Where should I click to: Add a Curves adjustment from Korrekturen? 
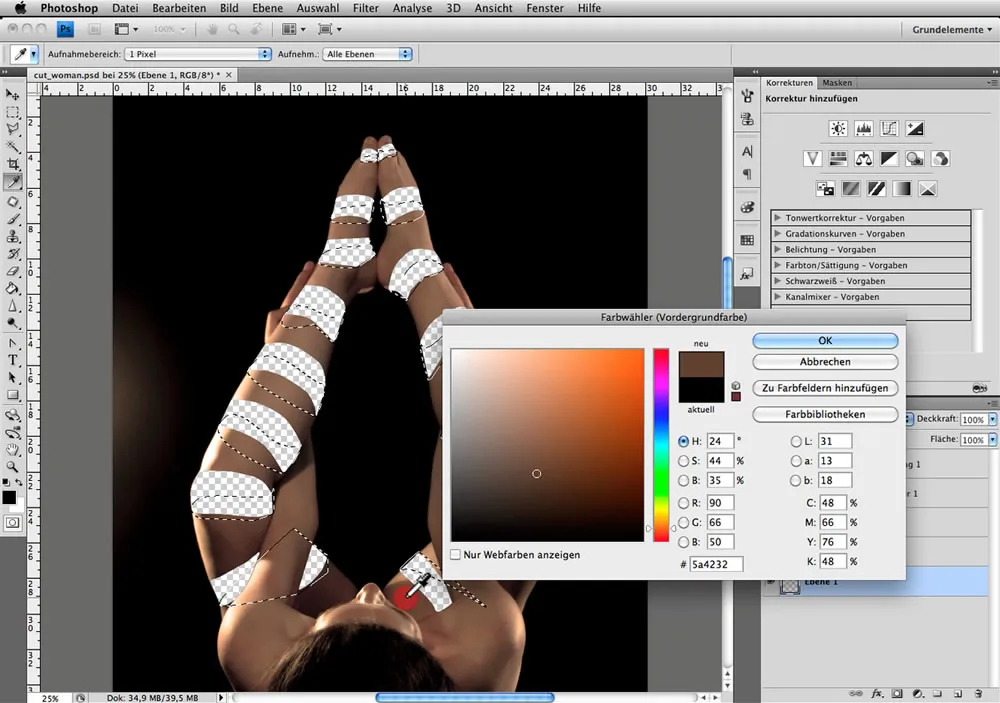[x=889, y=129]
